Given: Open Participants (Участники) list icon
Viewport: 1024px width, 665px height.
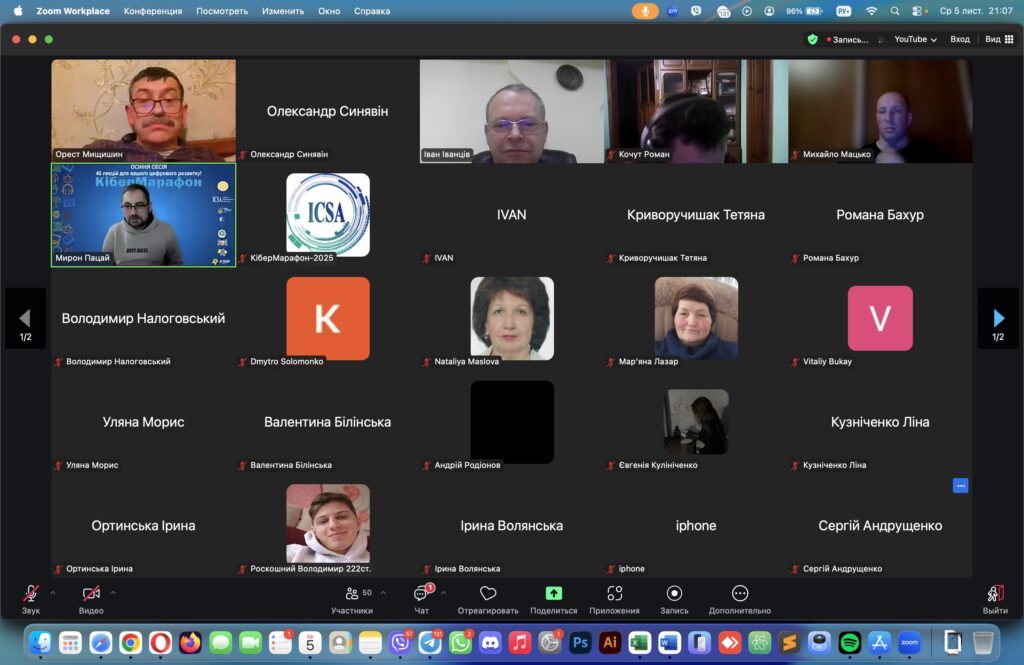Looking at the screenshot, I should pos(352,594).
